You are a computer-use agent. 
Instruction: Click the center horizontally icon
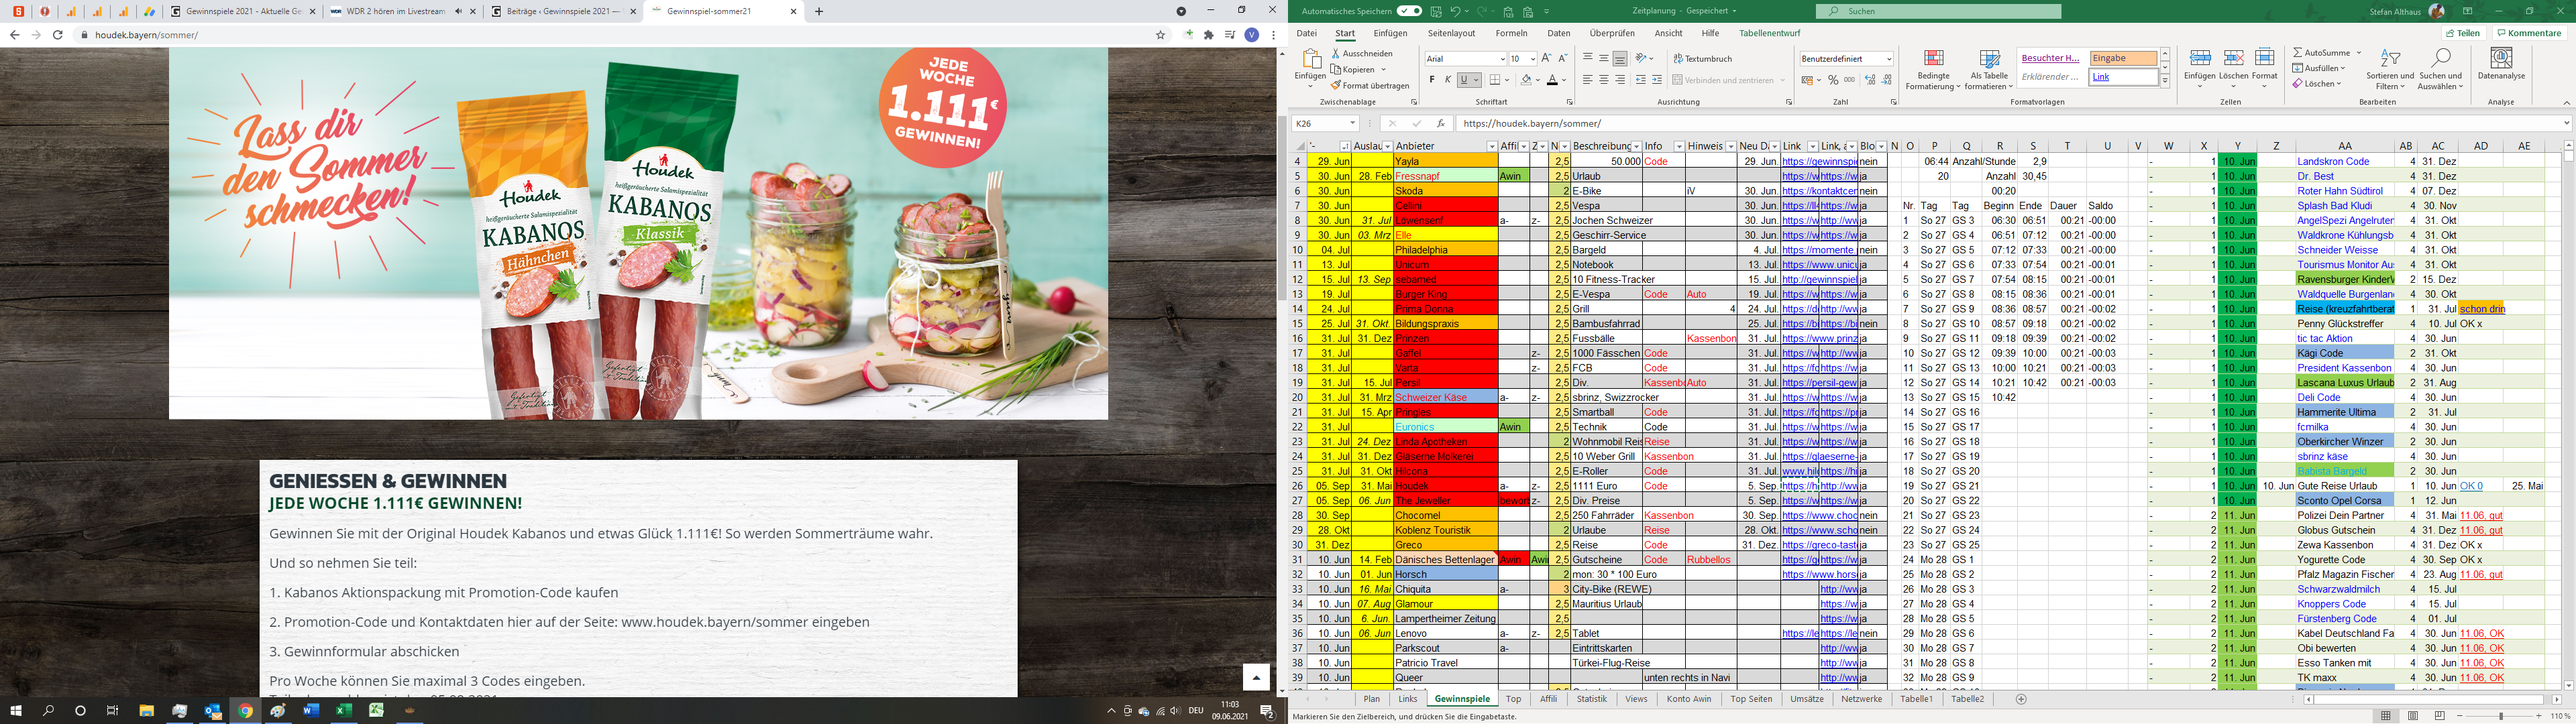[1604, 80]
